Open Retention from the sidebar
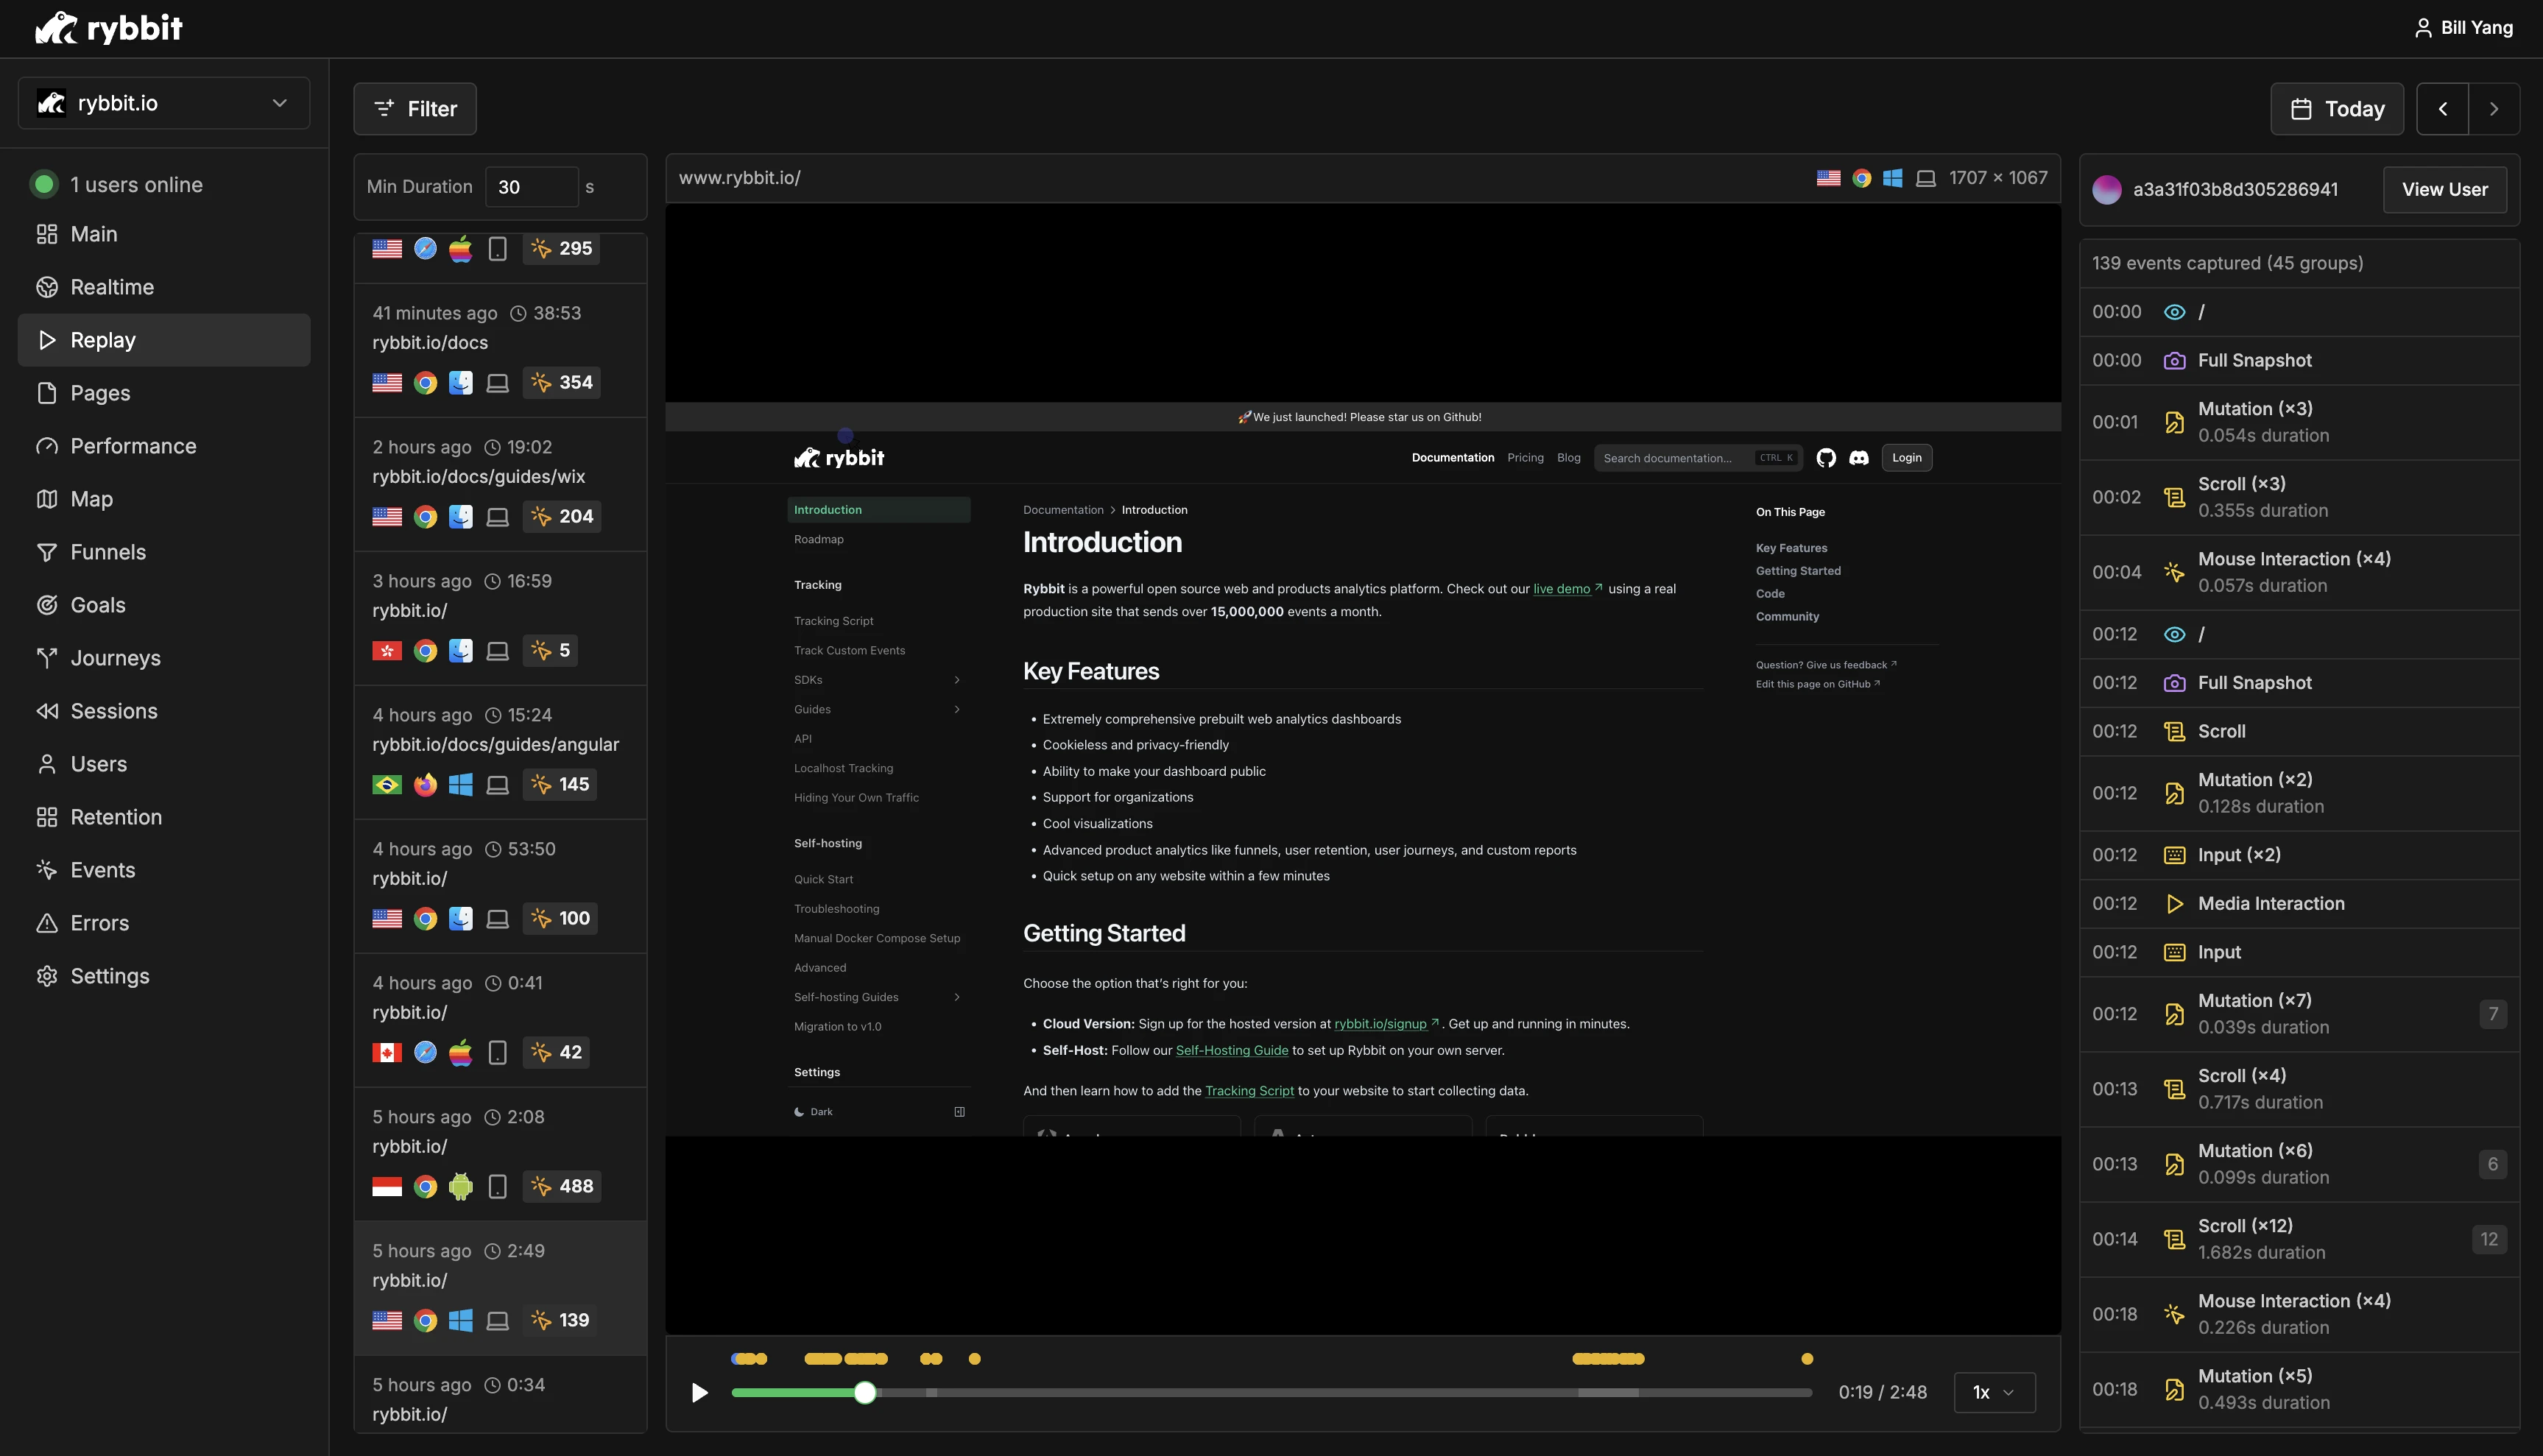The height and width of the screenshot is (1456, 2543). pos(164,817)
